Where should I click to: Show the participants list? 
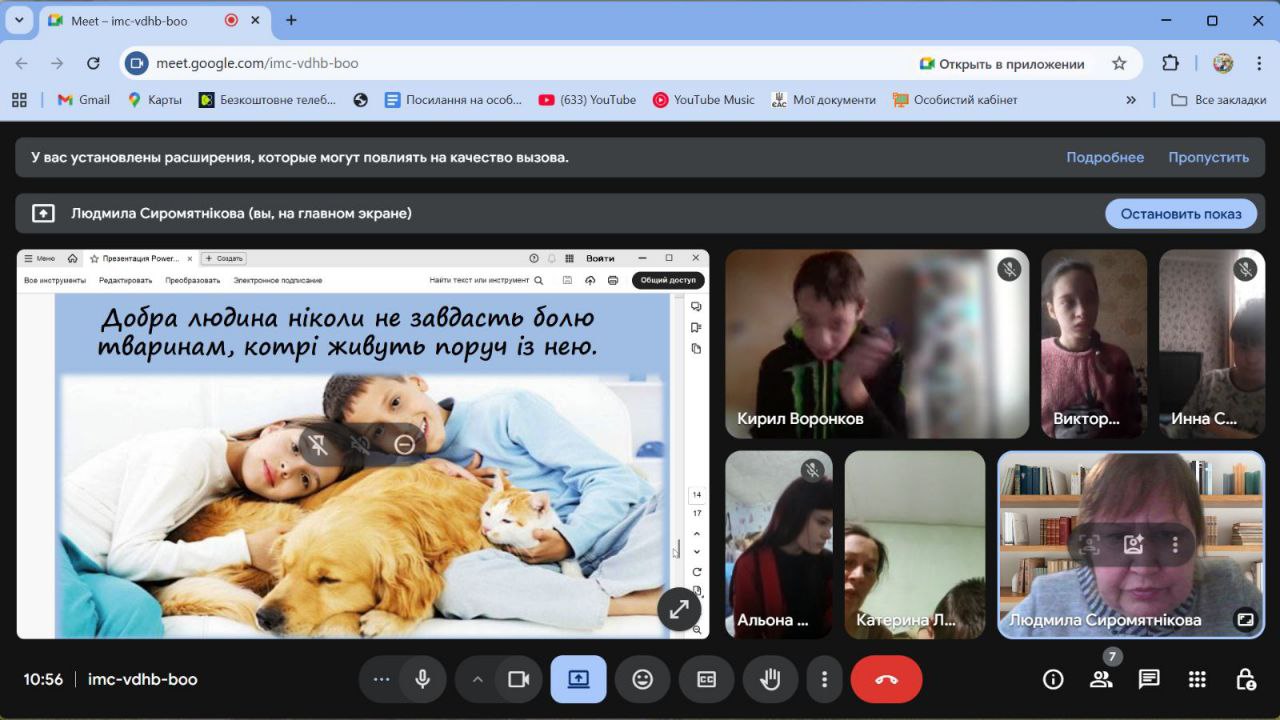click(1101, 680)
